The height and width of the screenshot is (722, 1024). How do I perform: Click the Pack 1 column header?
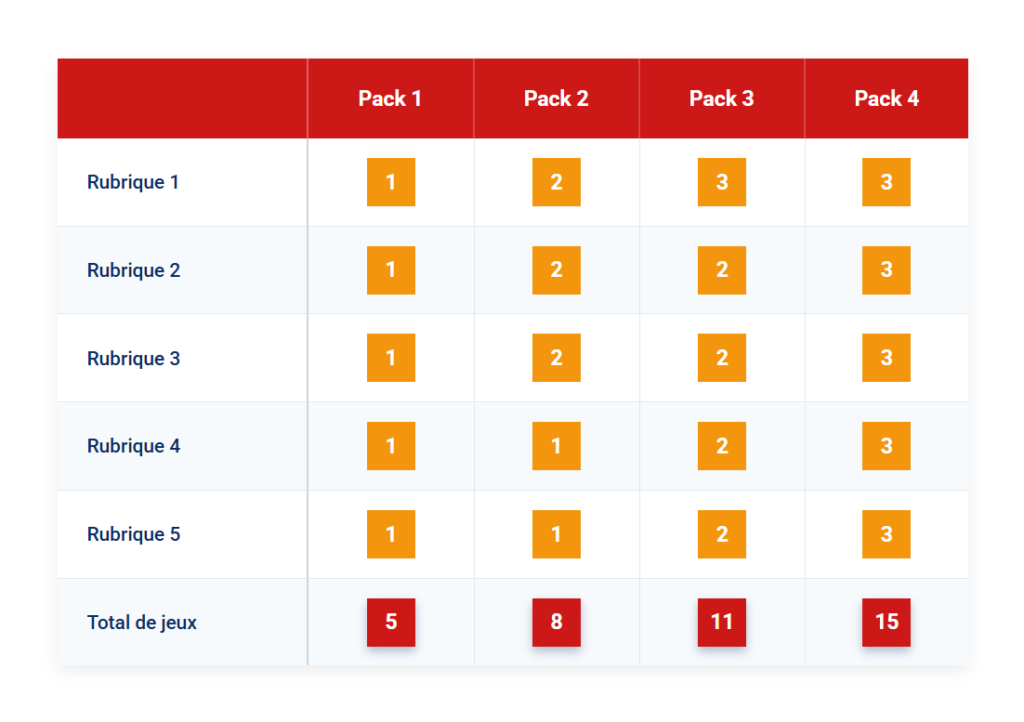(390, 98)
